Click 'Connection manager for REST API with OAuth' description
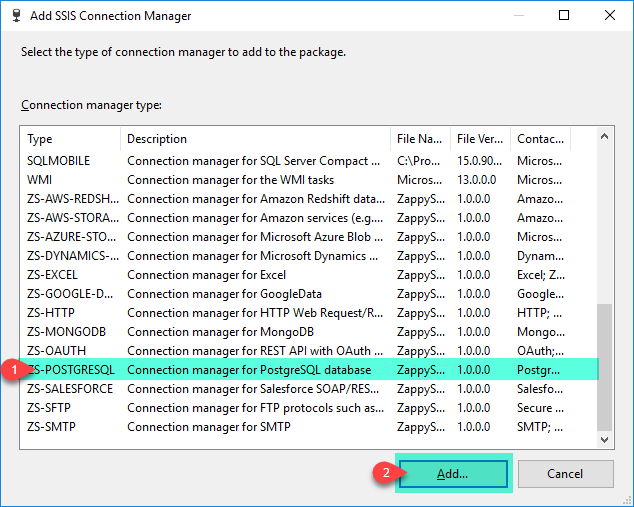 point(255,351)
